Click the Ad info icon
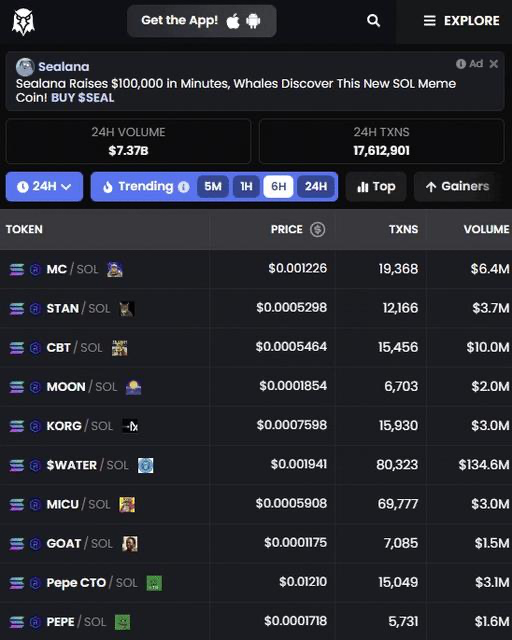512x640 pixels. (461, 64)
